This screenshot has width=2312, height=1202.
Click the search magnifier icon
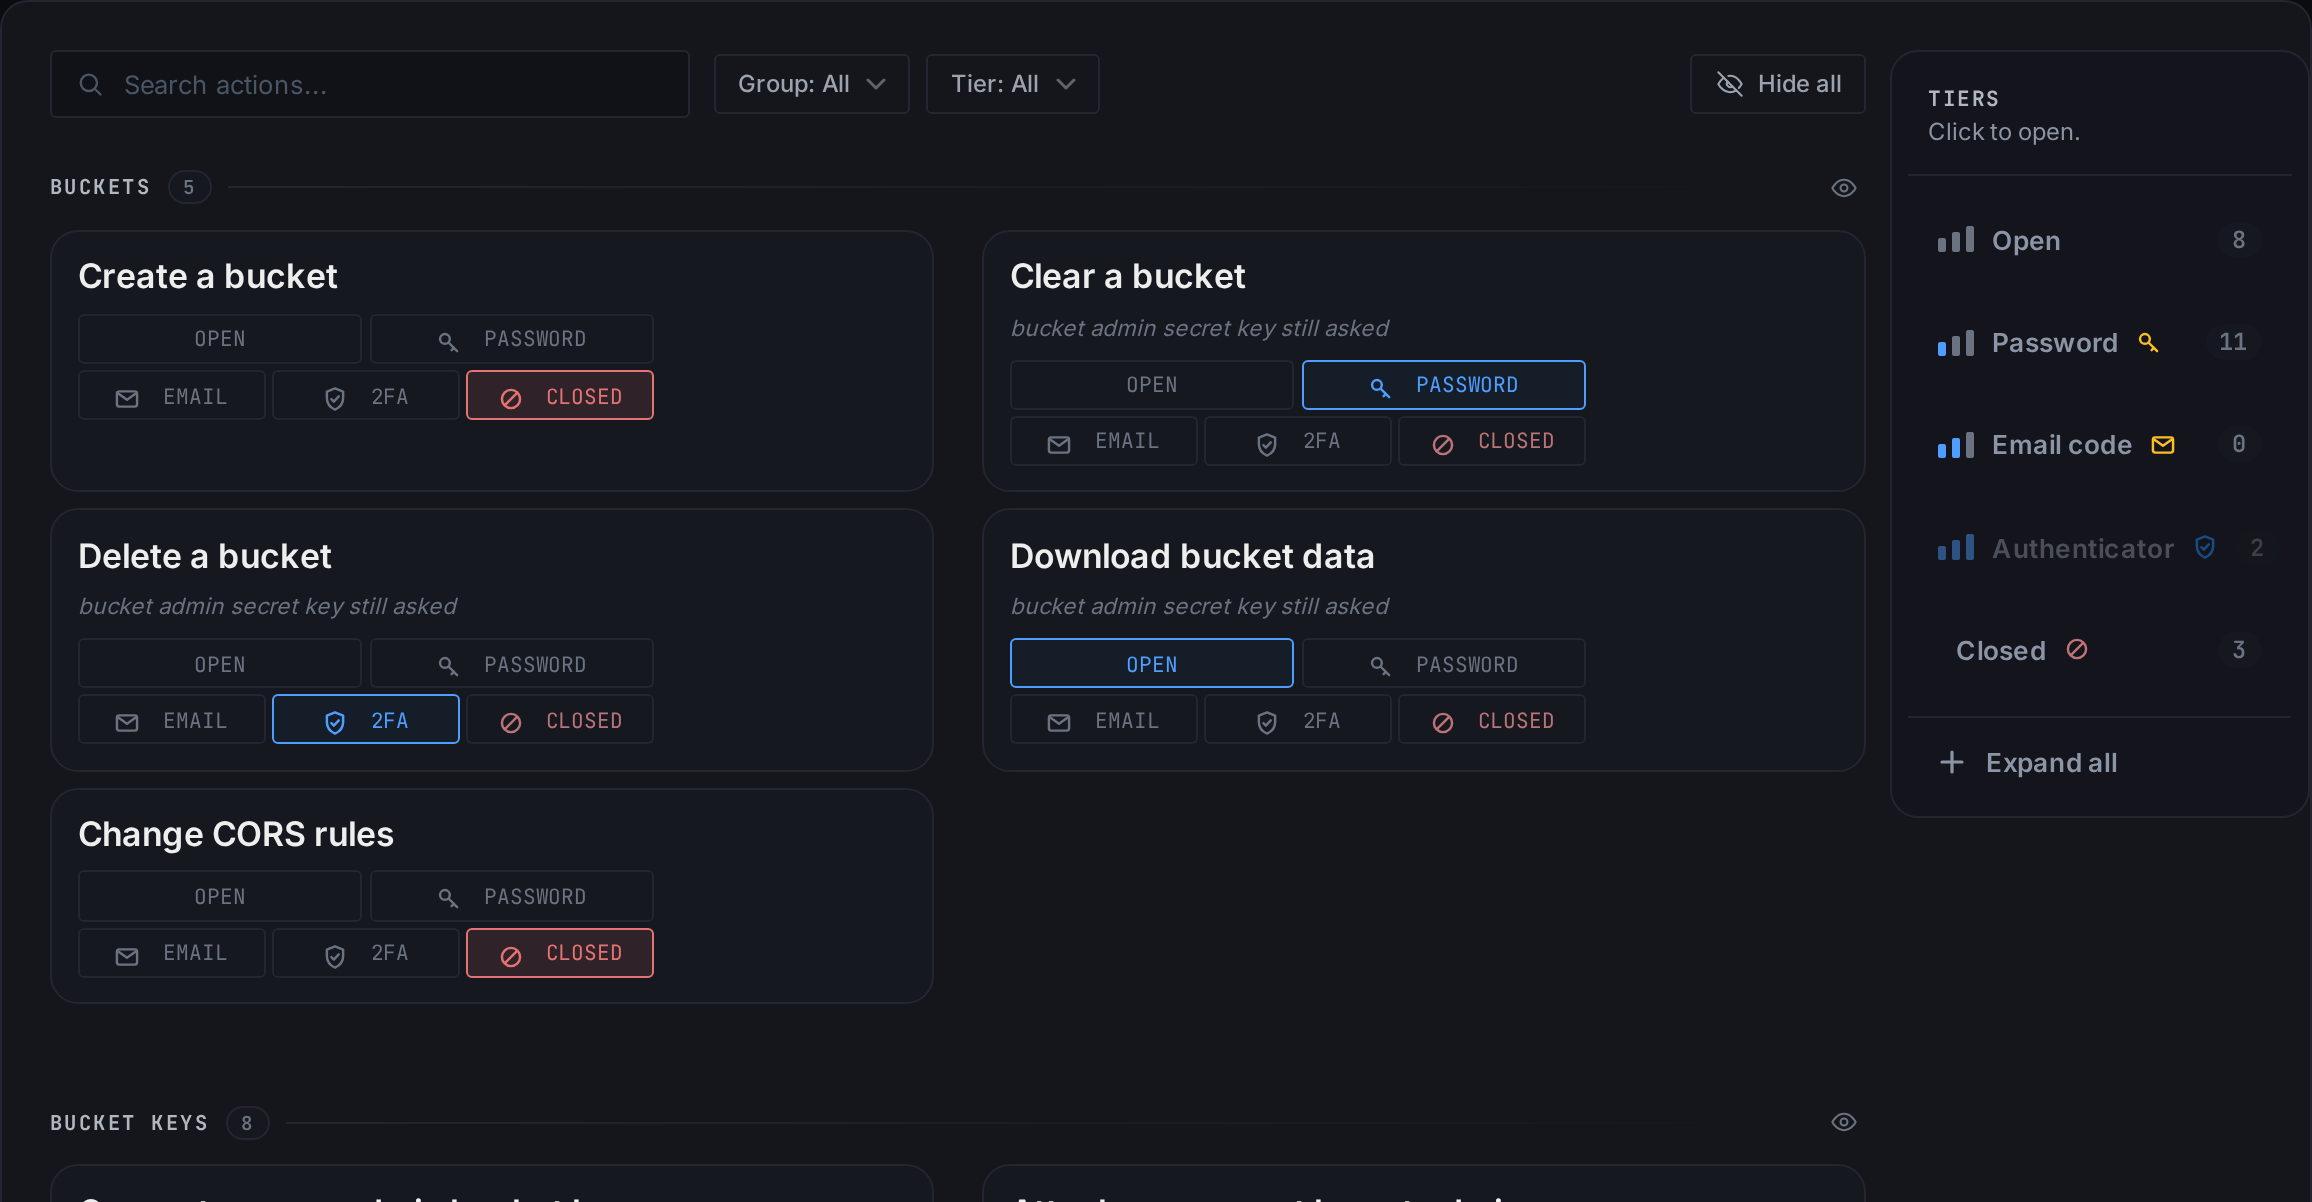tap(91, 85)
